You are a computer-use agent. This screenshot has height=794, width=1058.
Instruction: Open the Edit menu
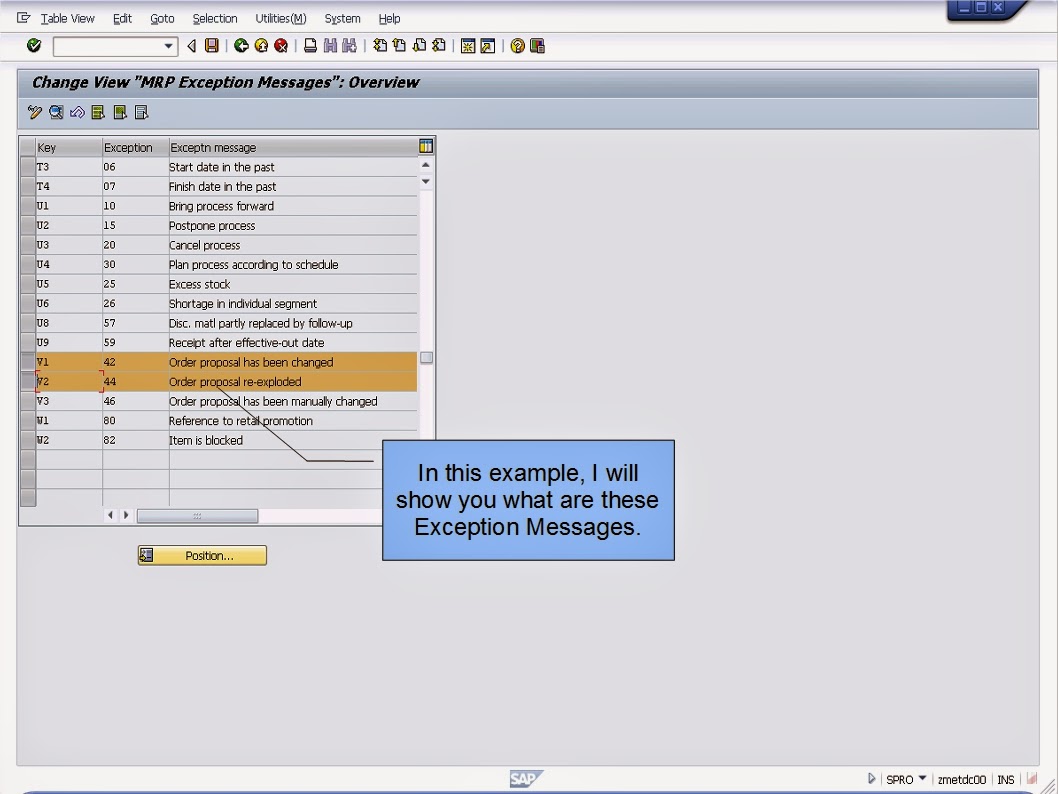122,19
